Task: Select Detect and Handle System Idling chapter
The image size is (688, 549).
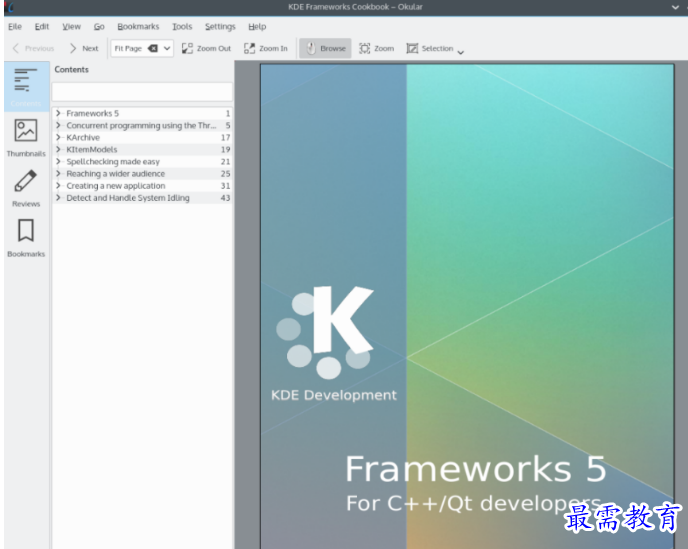Action: click(128, 198)
